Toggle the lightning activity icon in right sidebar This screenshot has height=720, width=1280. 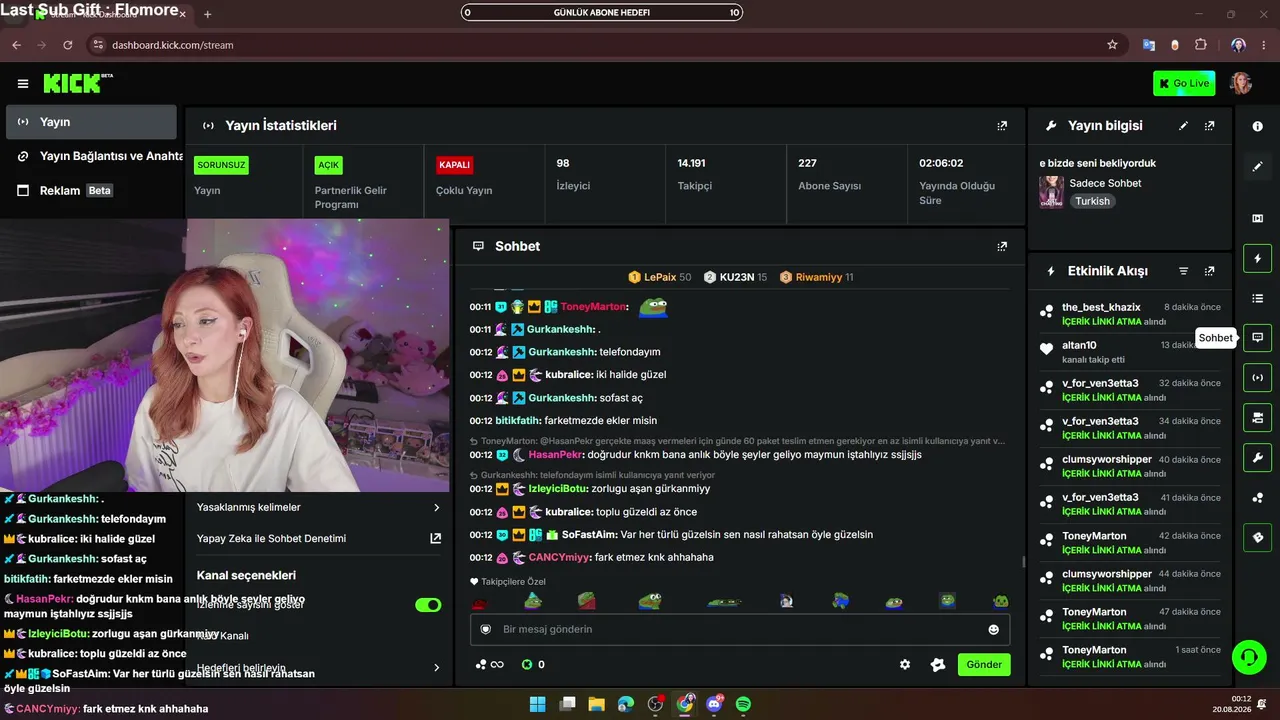[x=1258, y=259]
